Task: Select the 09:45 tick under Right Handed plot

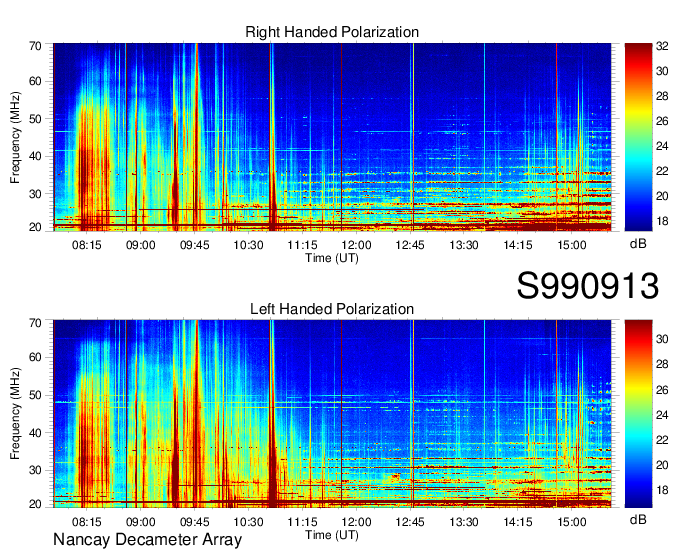Action: click(x=194, y=245)
